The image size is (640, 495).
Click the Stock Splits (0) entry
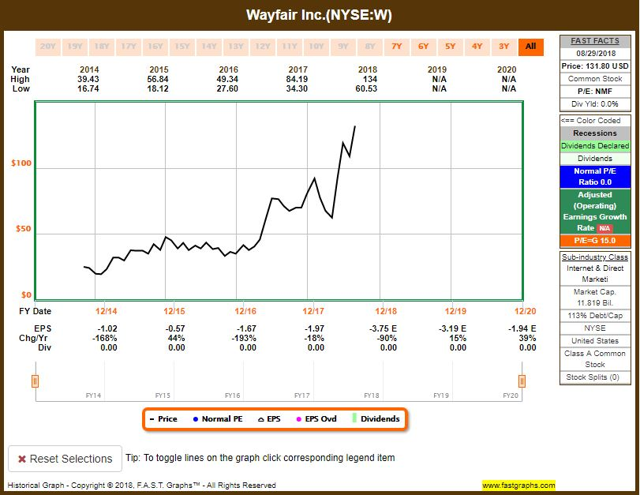pyautogui.click(x=595, y=377)
